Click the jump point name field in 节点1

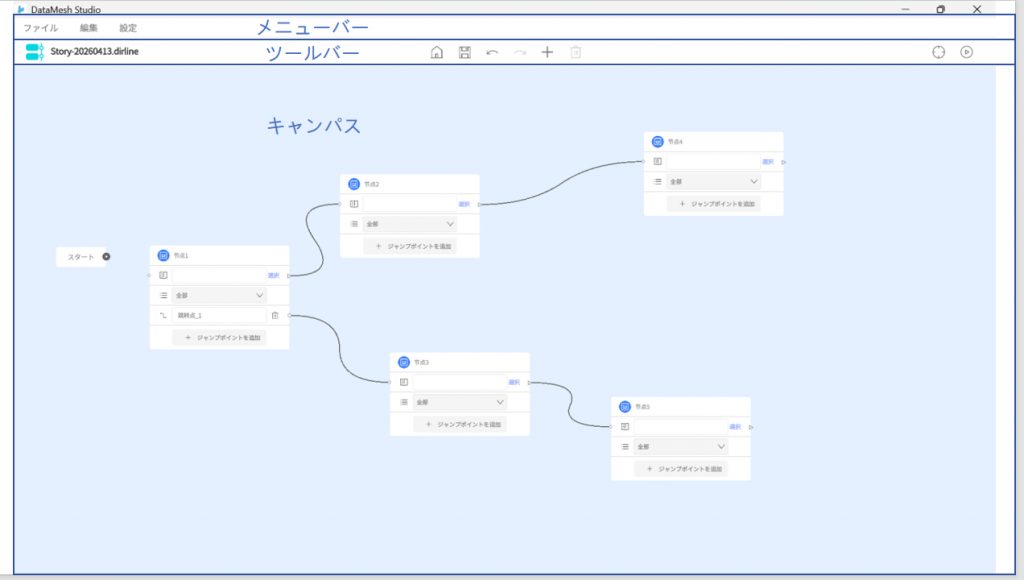218,315
